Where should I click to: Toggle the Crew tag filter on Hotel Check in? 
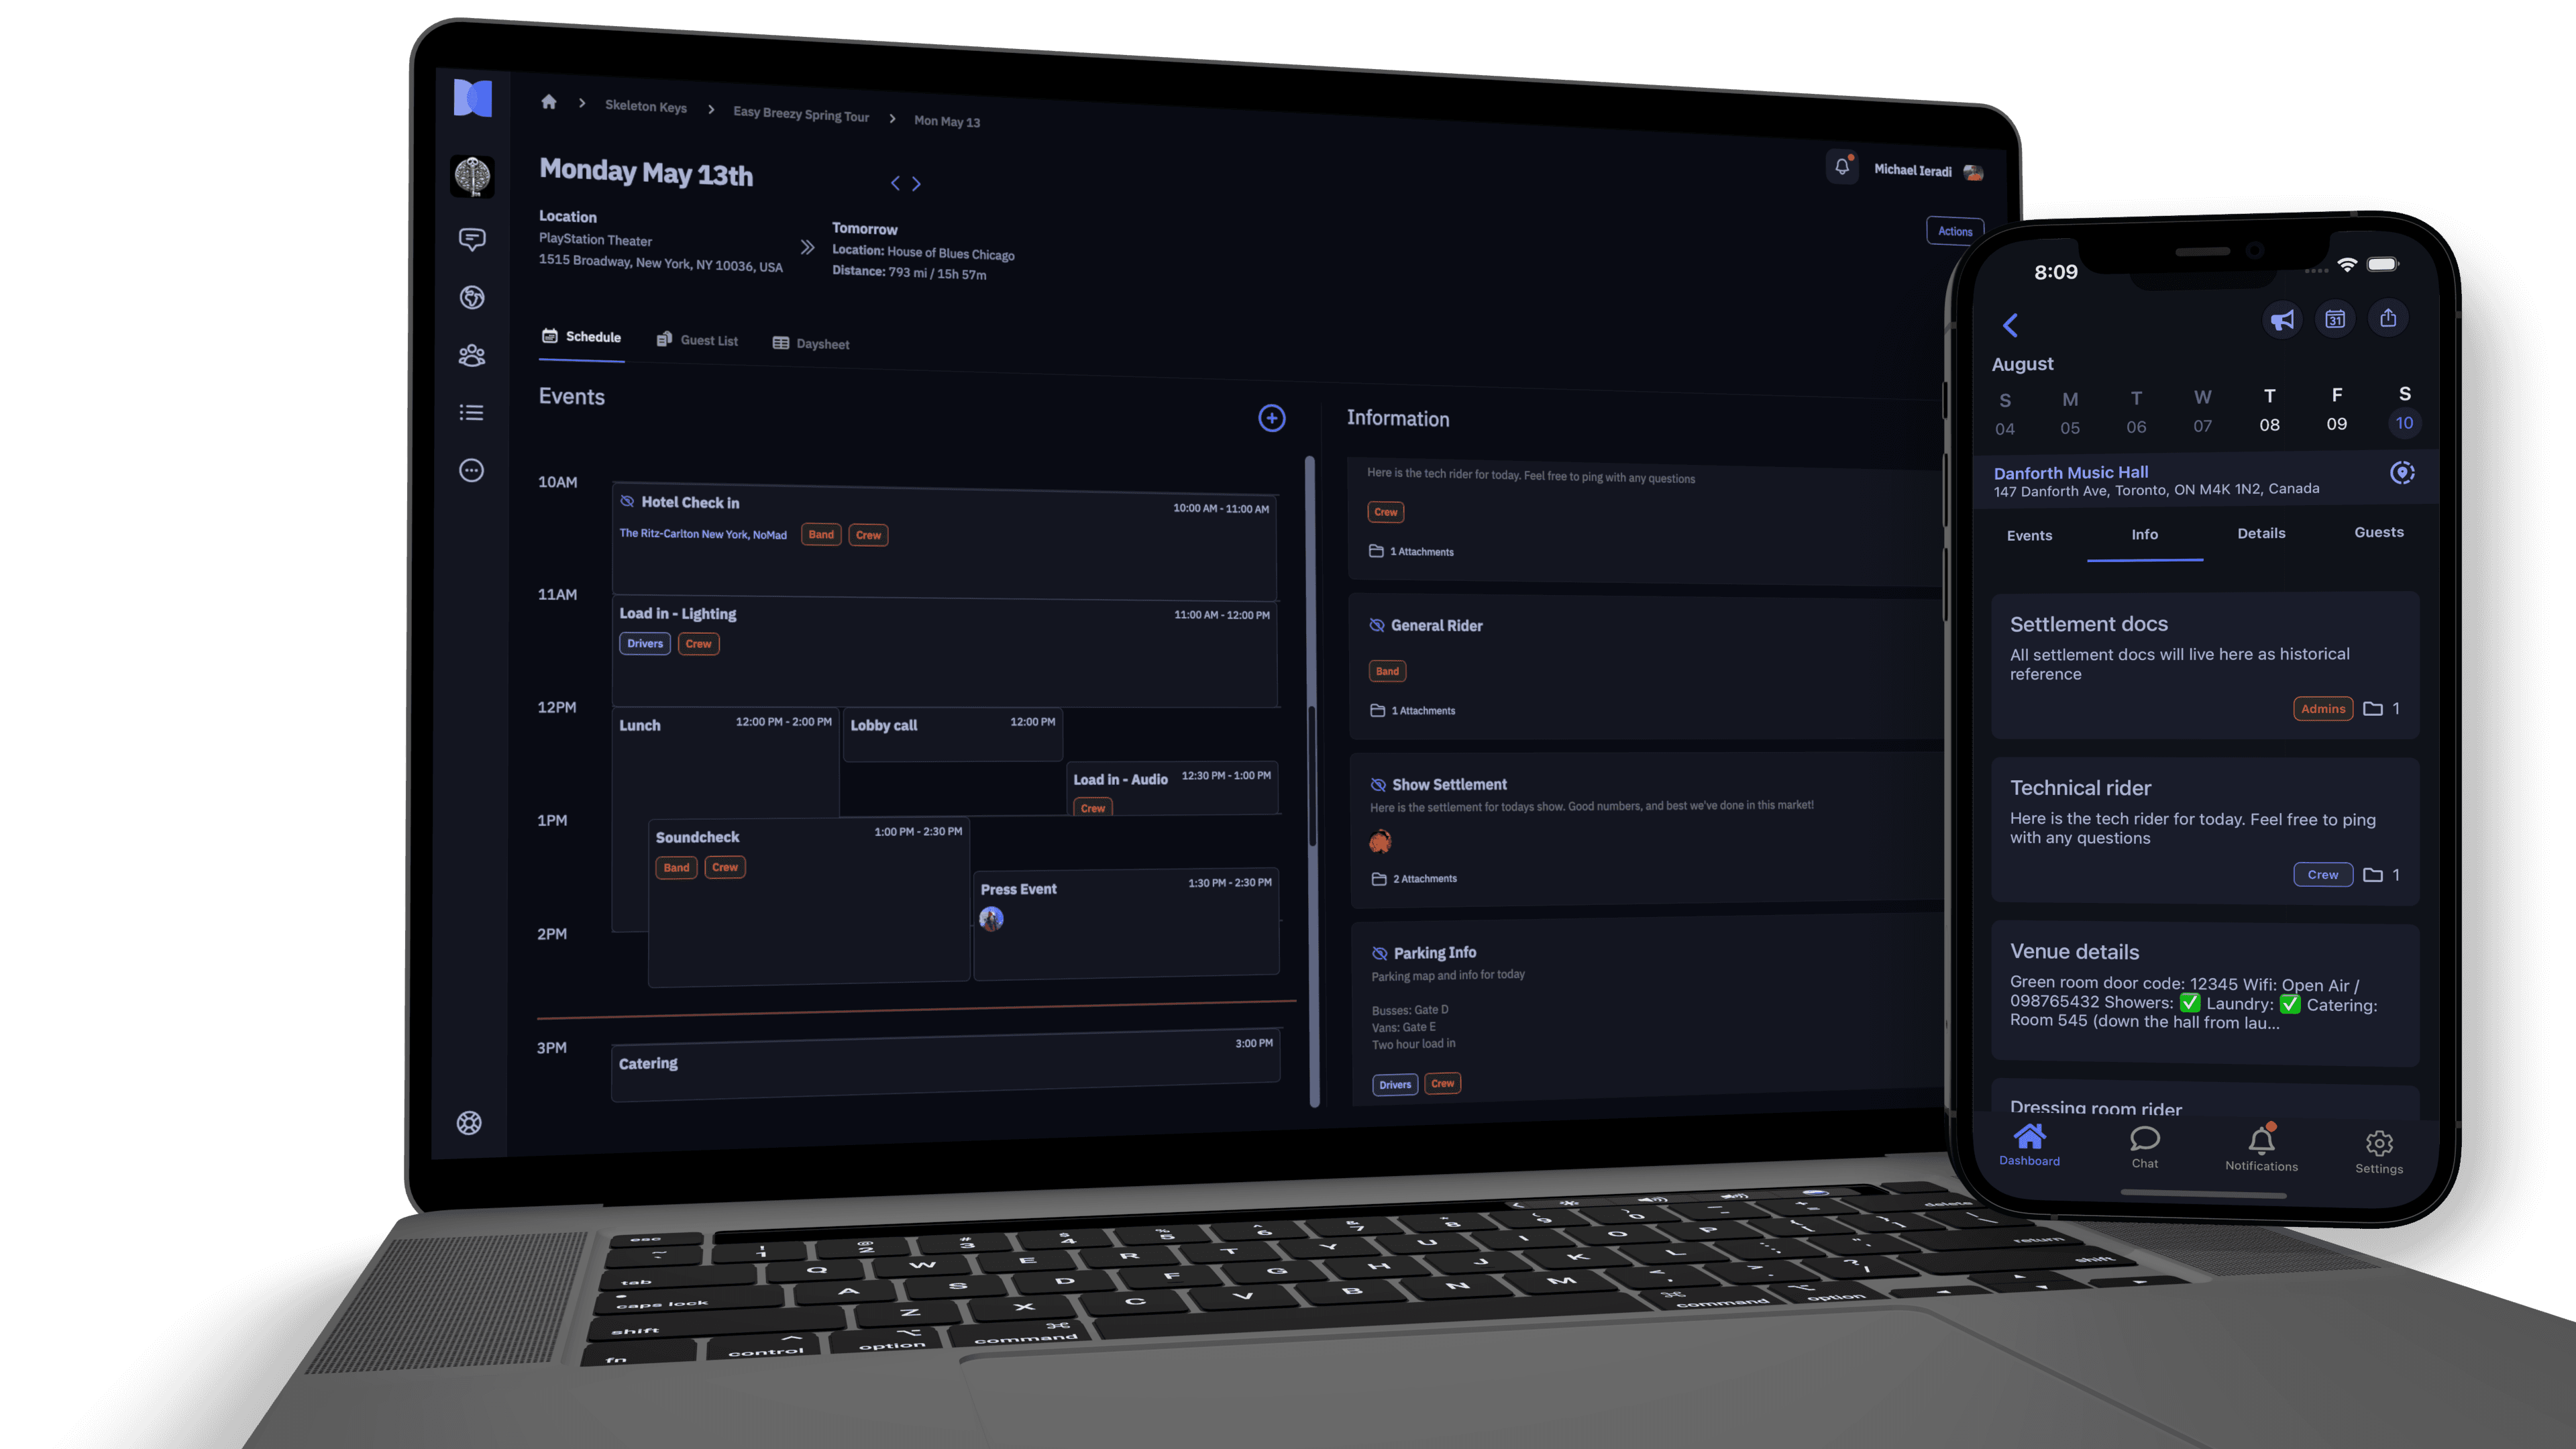[867, 534]
